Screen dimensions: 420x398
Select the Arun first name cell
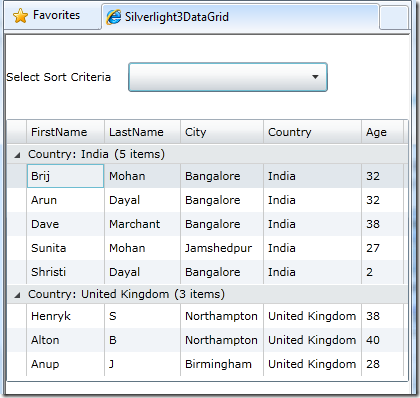(x=65, y=200)
